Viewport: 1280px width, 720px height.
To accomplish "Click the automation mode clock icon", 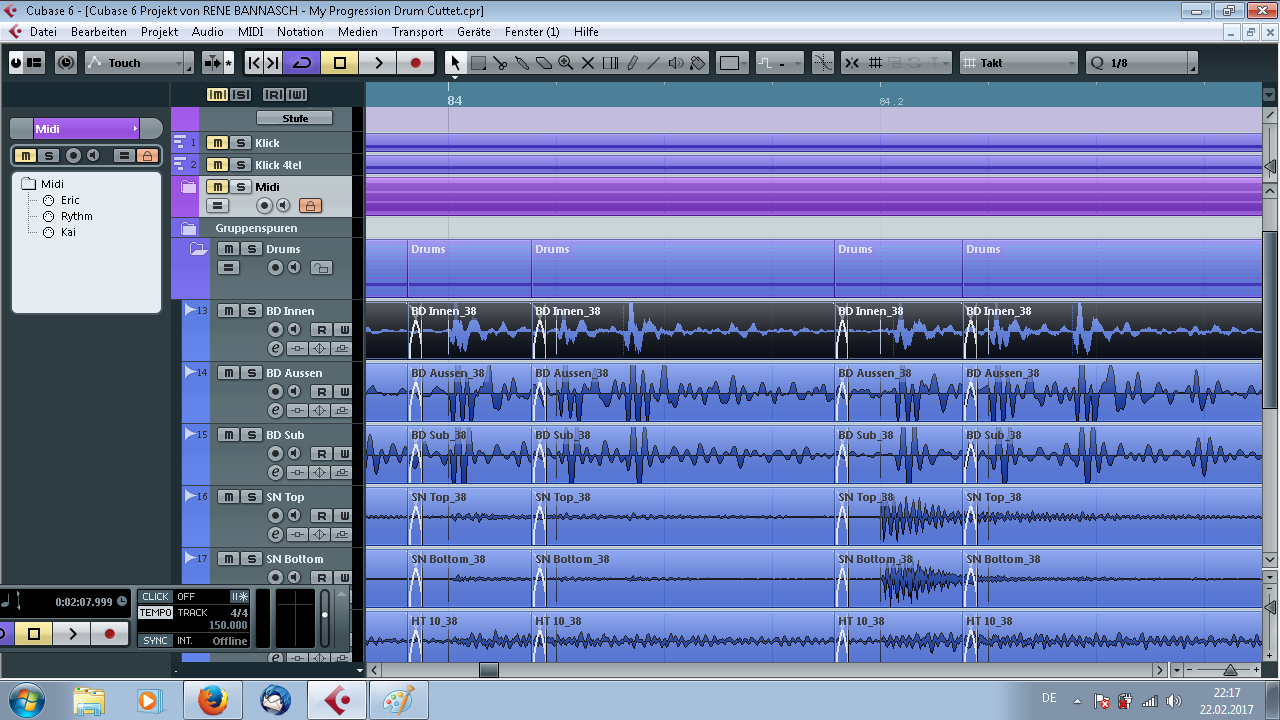I will (x=66, y=63).
